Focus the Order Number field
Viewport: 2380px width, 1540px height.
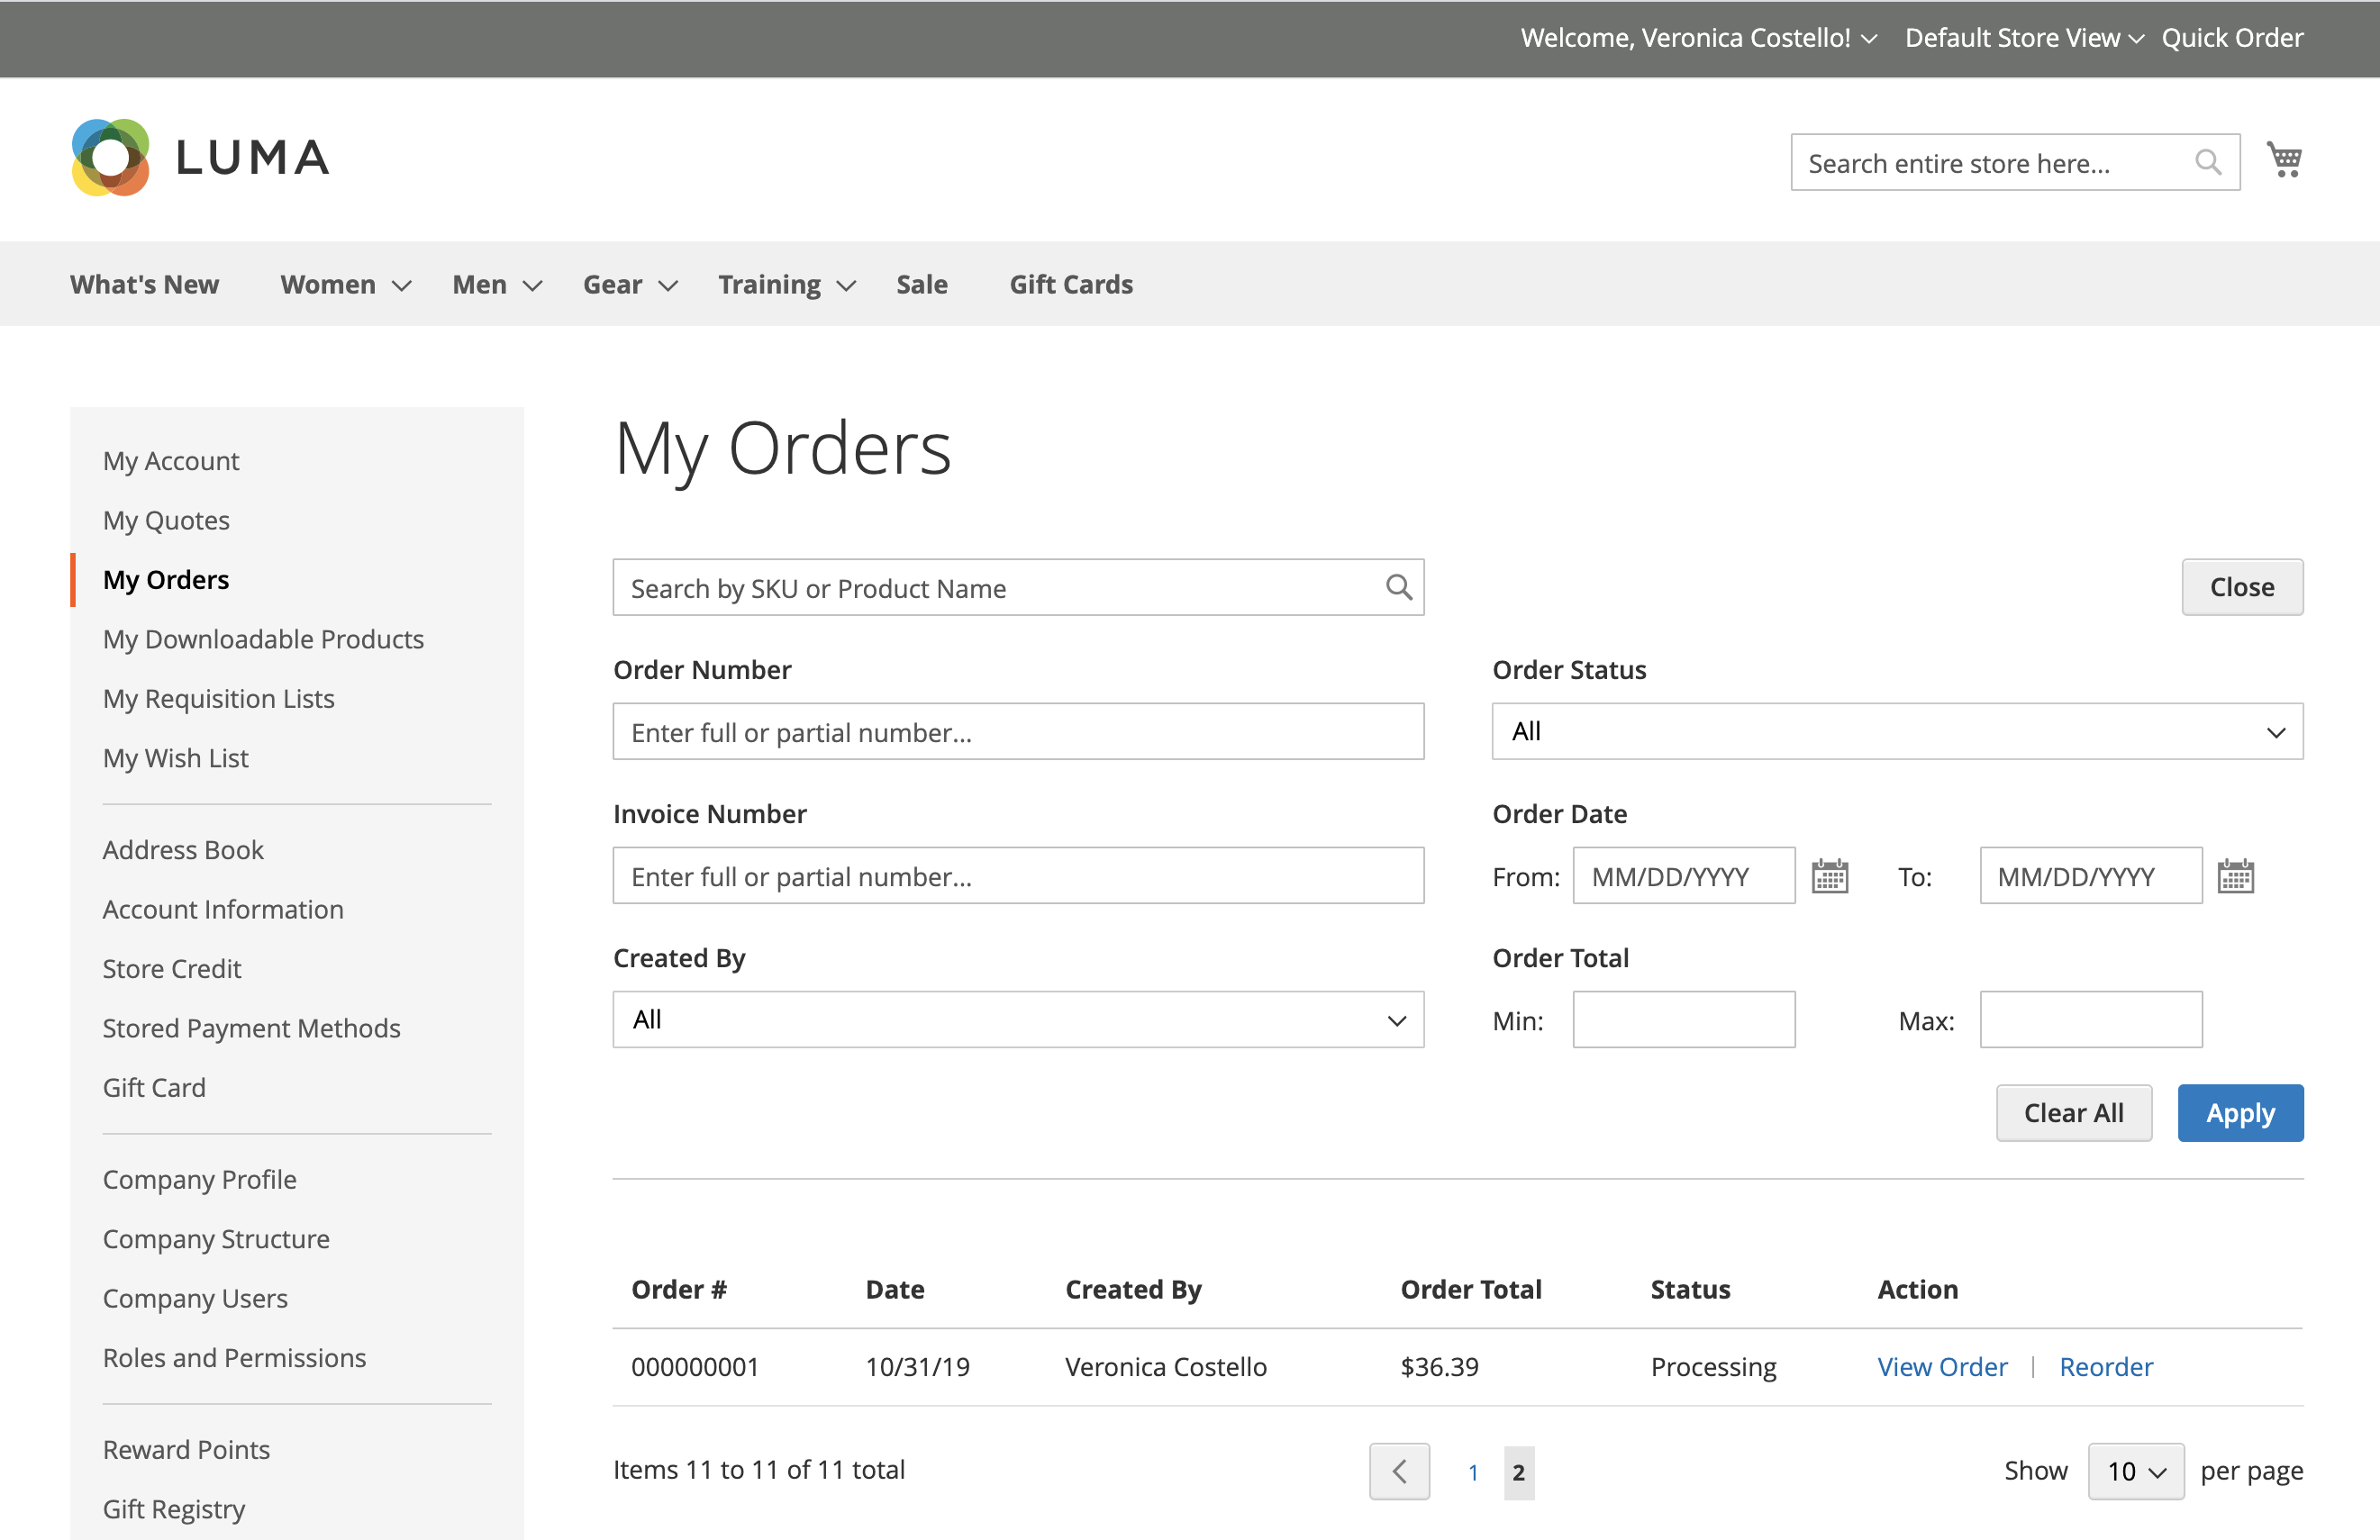coord(1018,731)
